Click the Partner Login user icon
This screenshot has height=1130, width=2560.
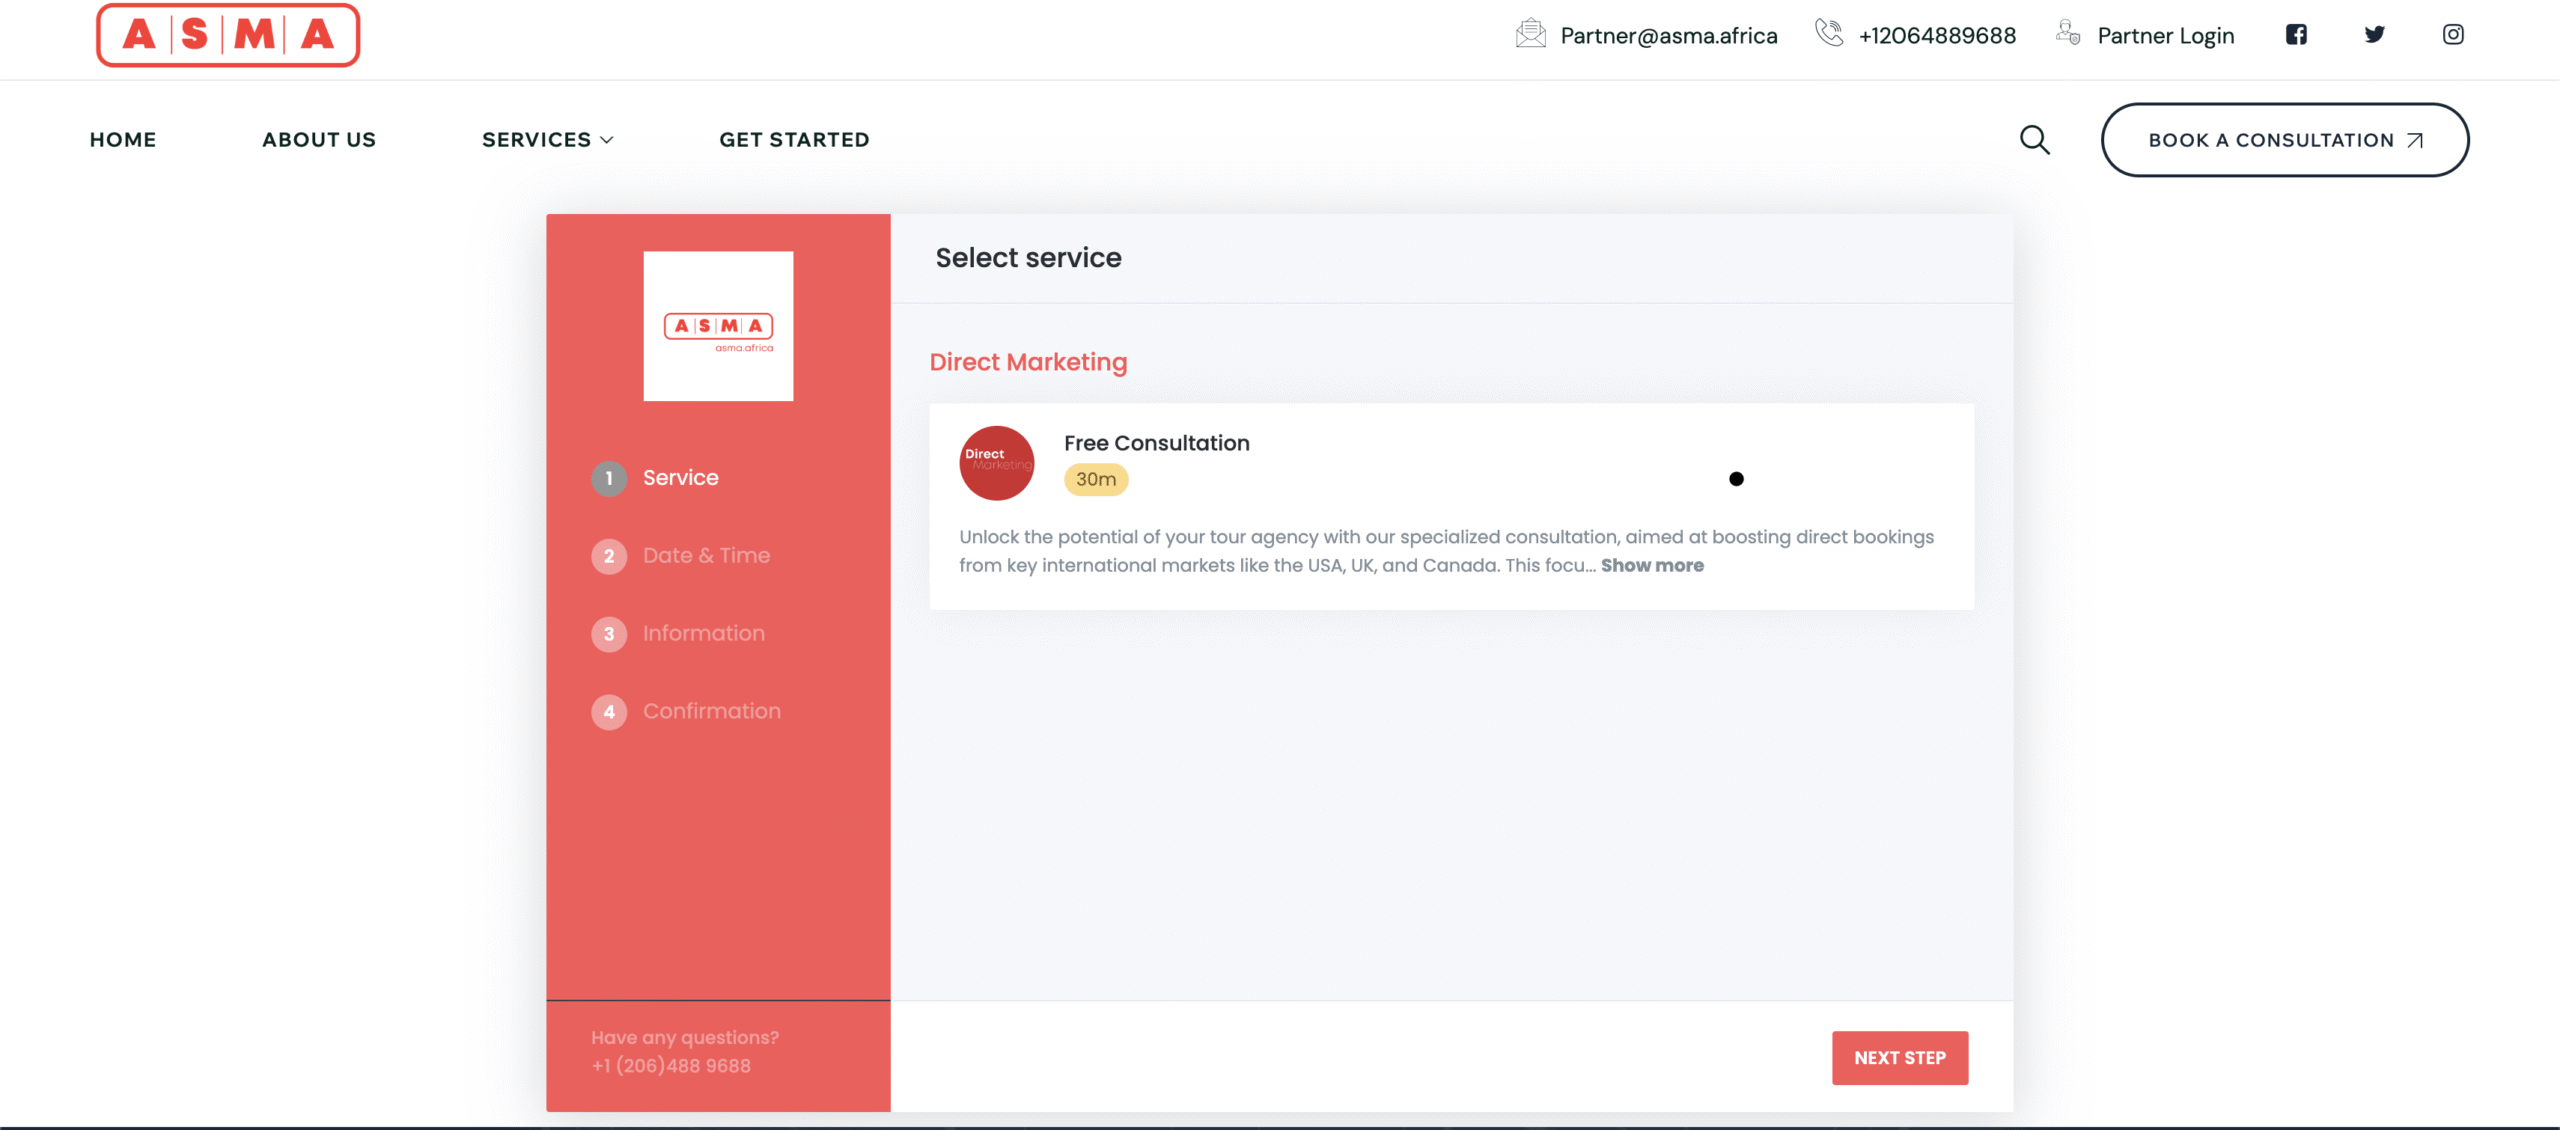pyautogui.click(x=2068, y=34)
